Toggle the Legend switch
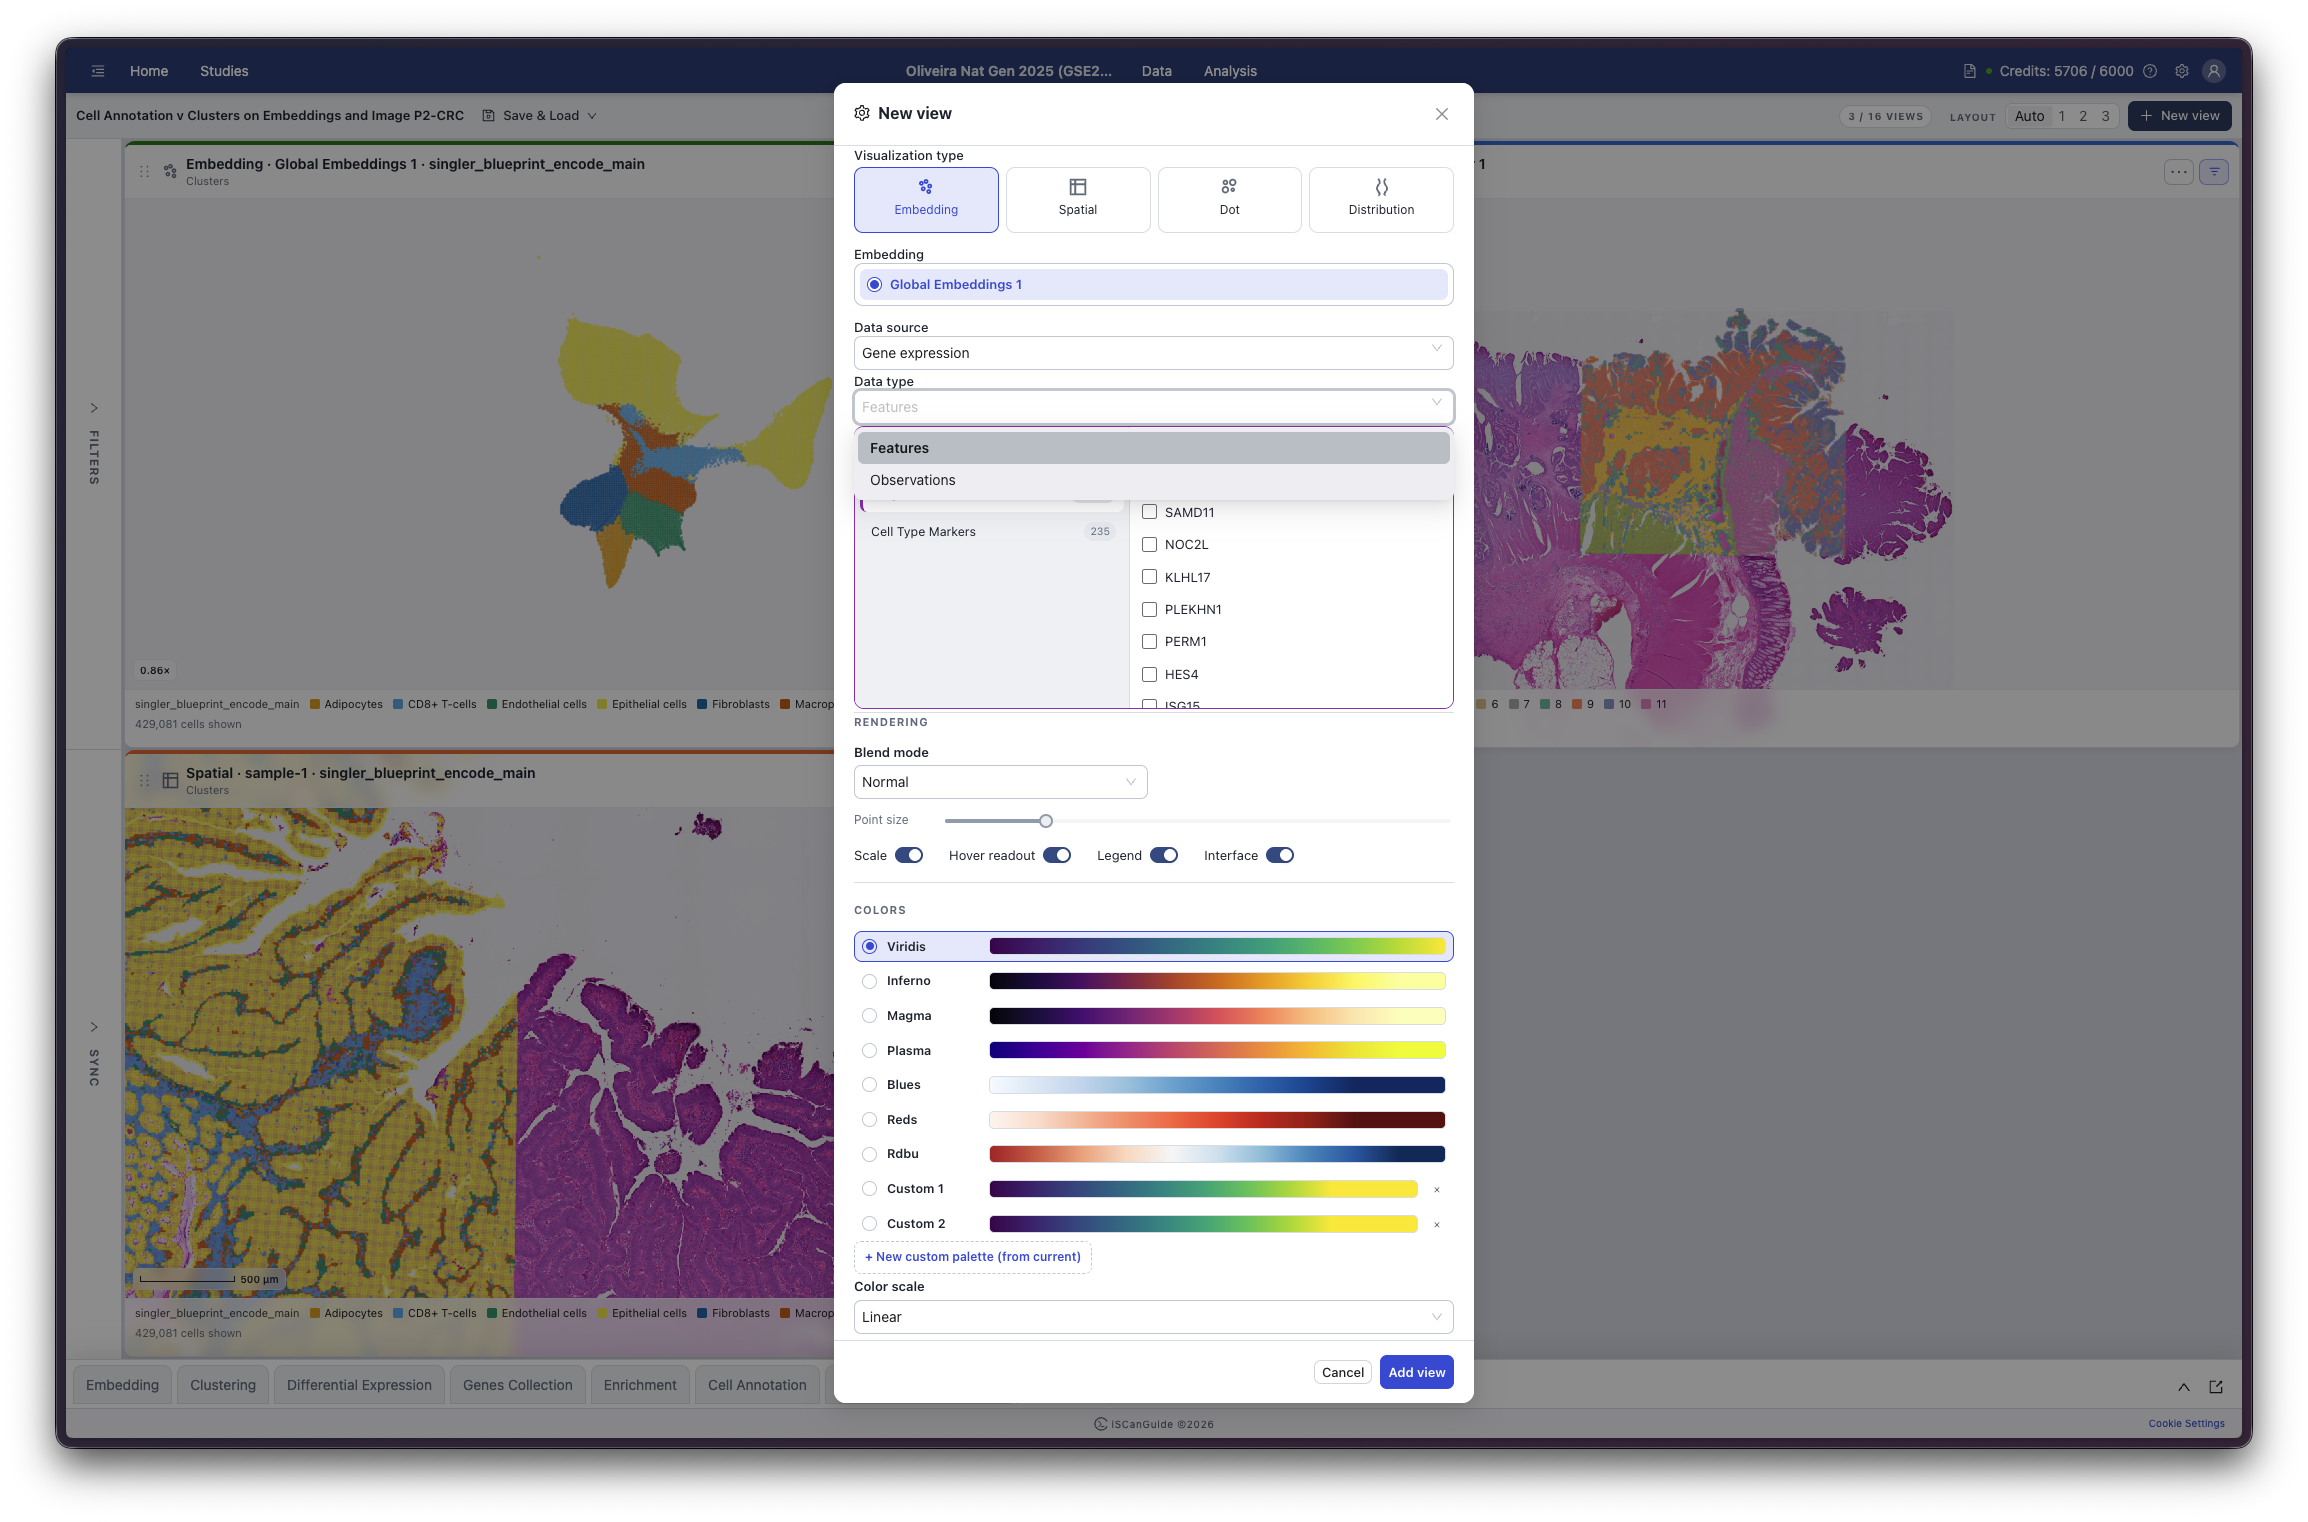The height and width of the screenshot is (1522, 2308). (x=1163, y=855)
